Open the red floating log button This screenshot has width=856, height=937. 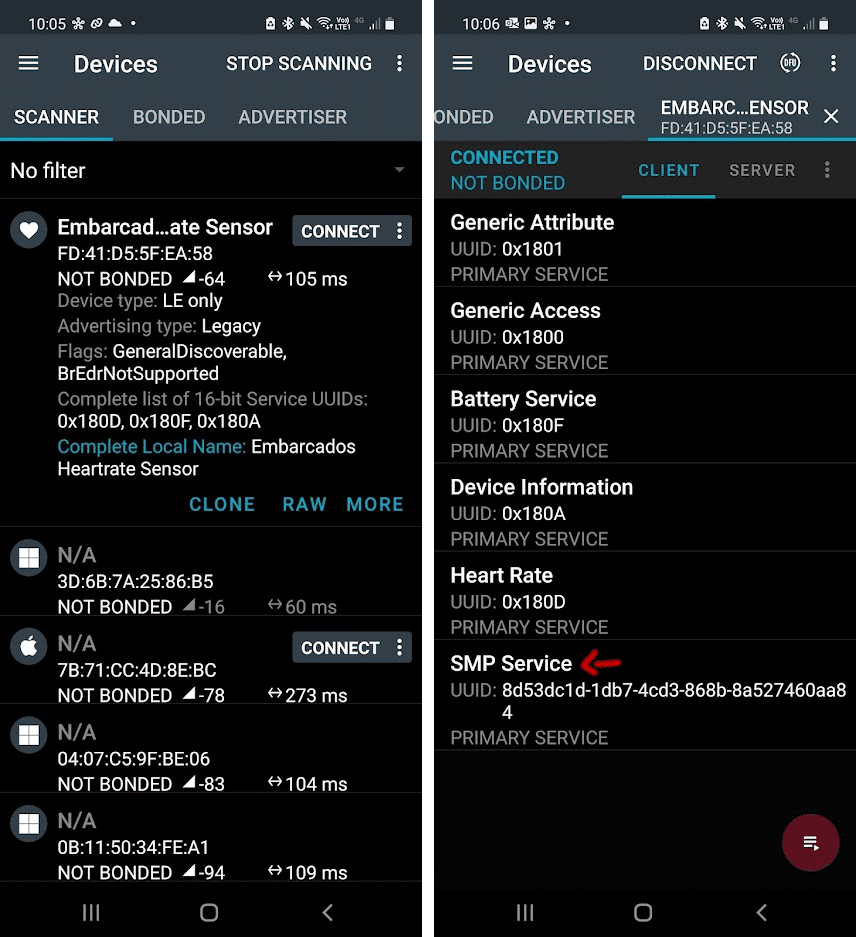811,843
